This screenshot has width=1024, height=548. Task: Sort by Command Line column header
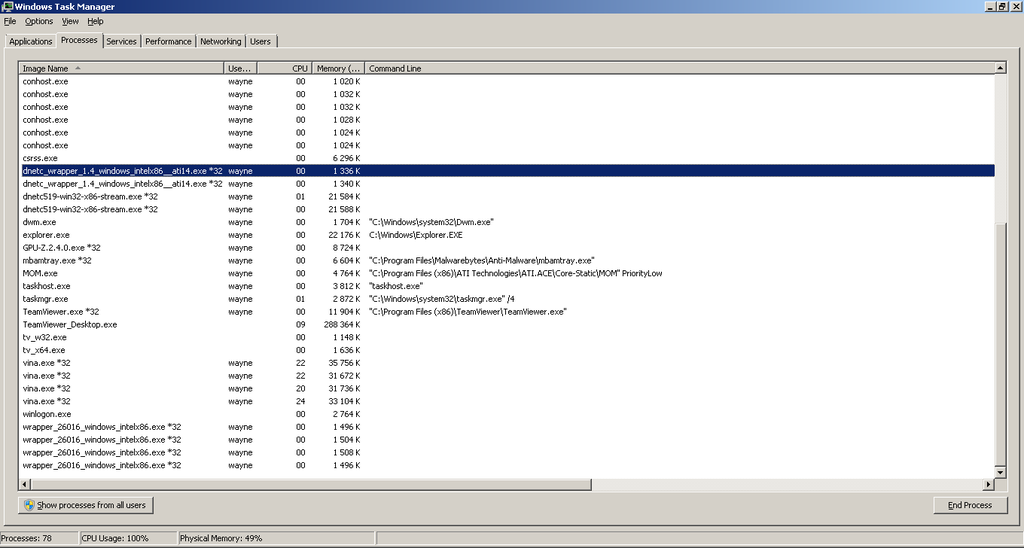[679, 68]
